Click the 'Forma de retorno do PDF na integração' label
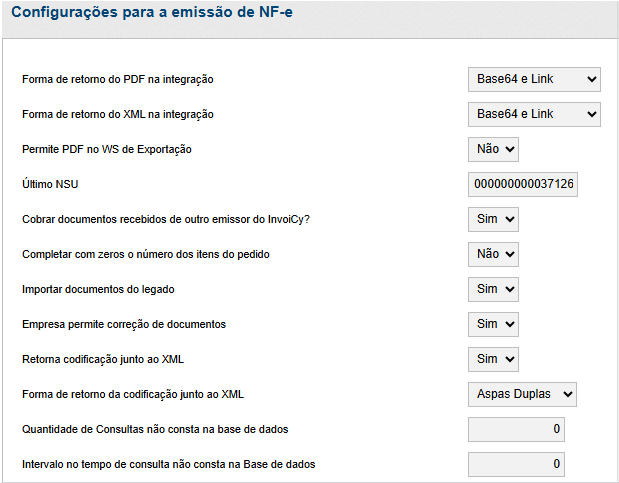Viewport: 619px width, 483px height. pos(118,79)
